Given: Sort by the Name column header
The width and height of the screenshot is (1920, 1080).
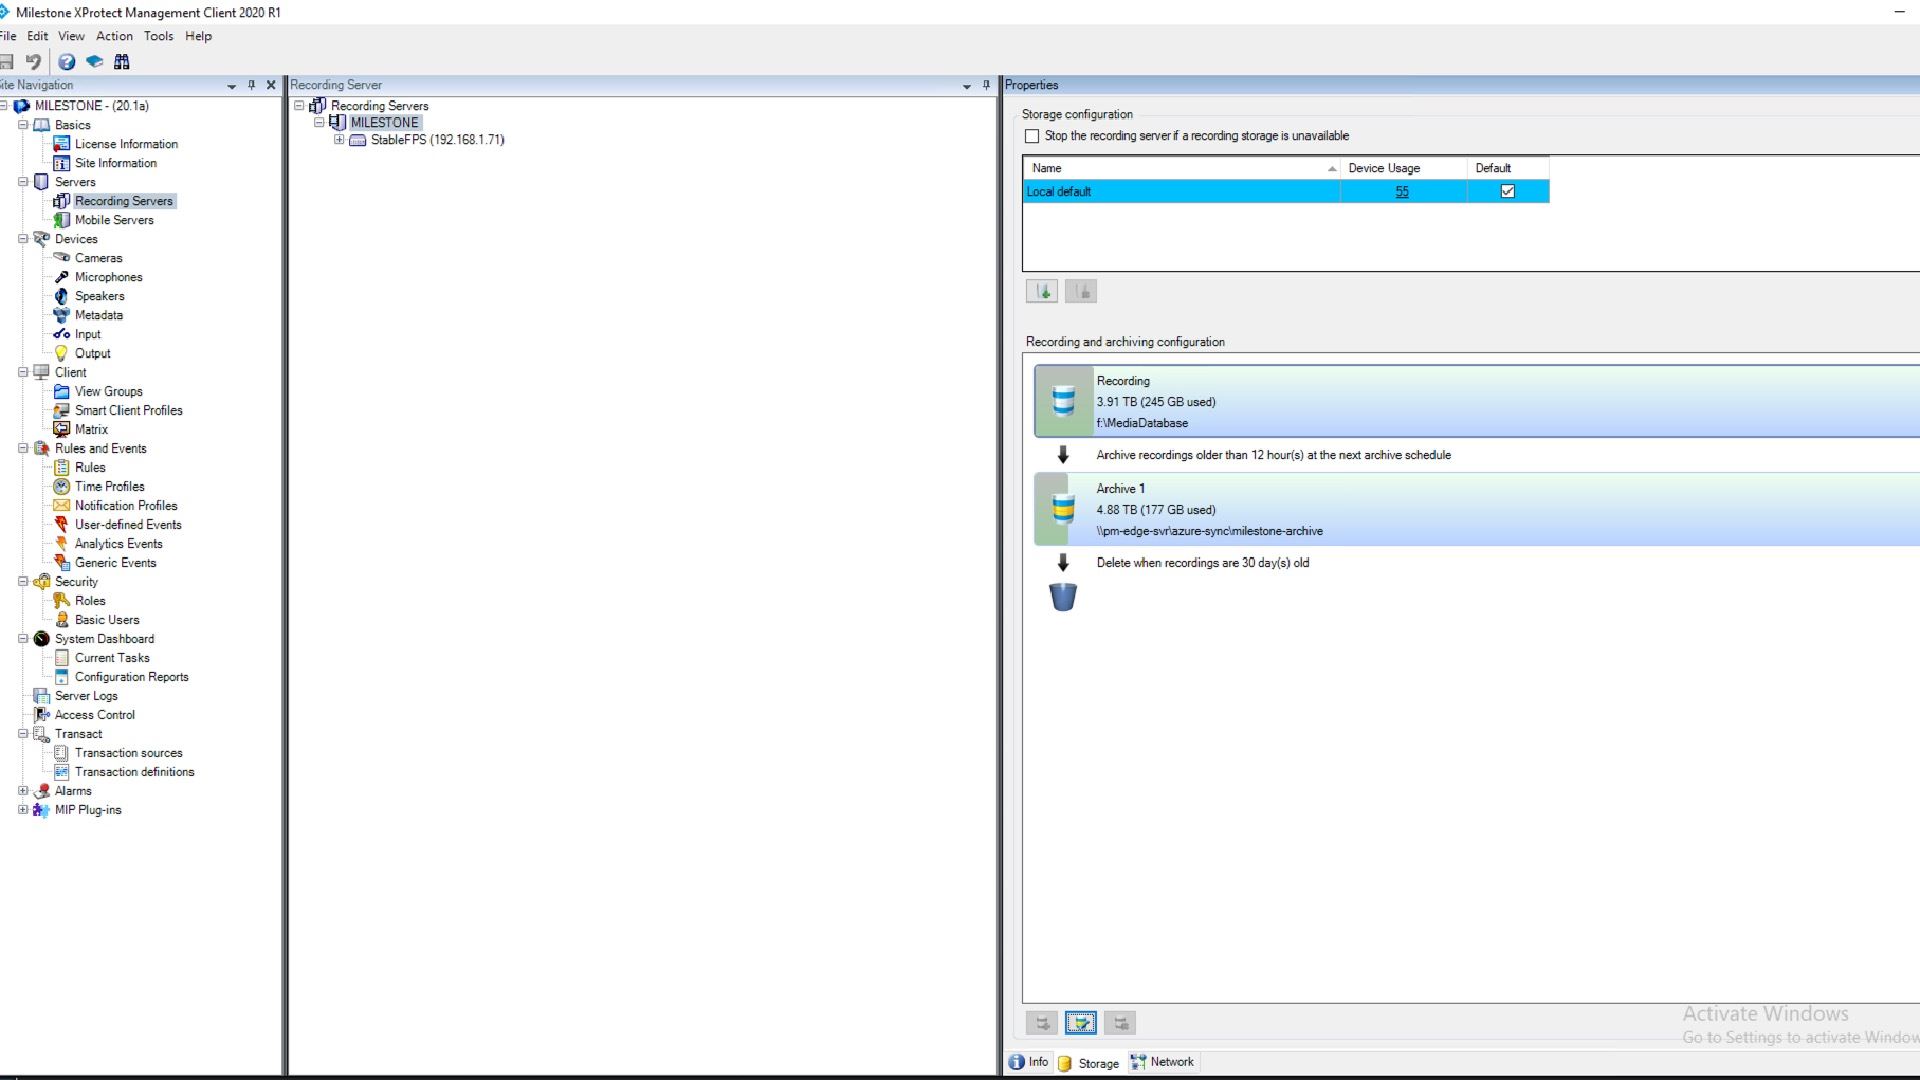Looking at the screenshot, I should click(x=1181, y=168).
